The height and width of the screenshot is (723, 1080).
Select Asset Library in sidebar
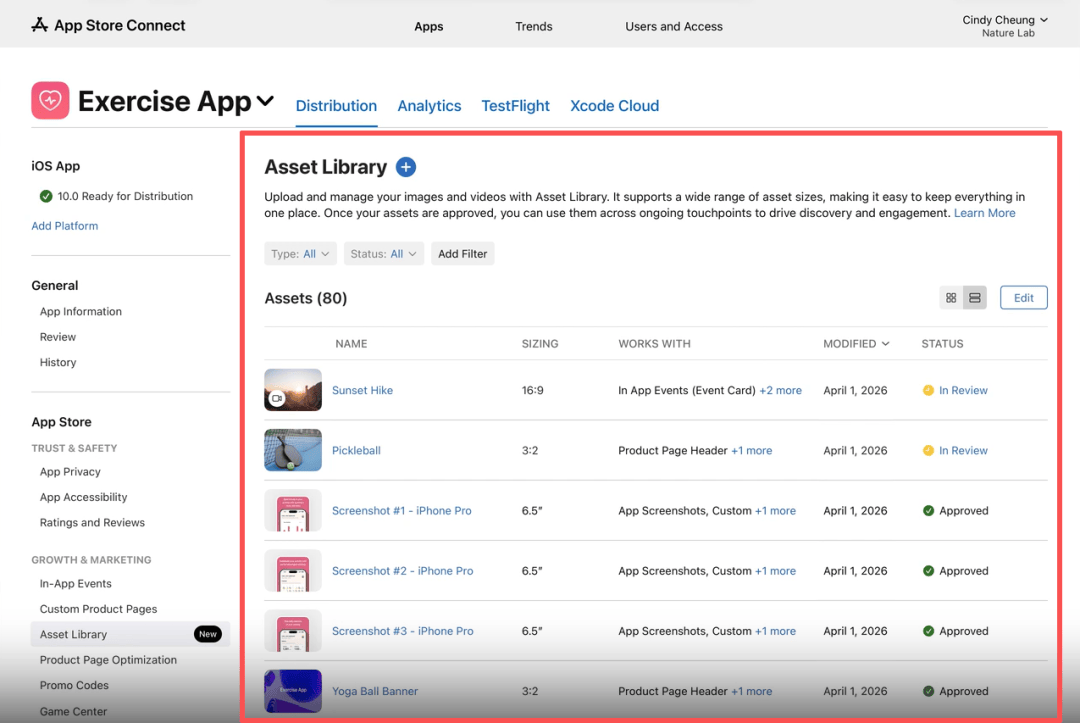click(130, 634)
